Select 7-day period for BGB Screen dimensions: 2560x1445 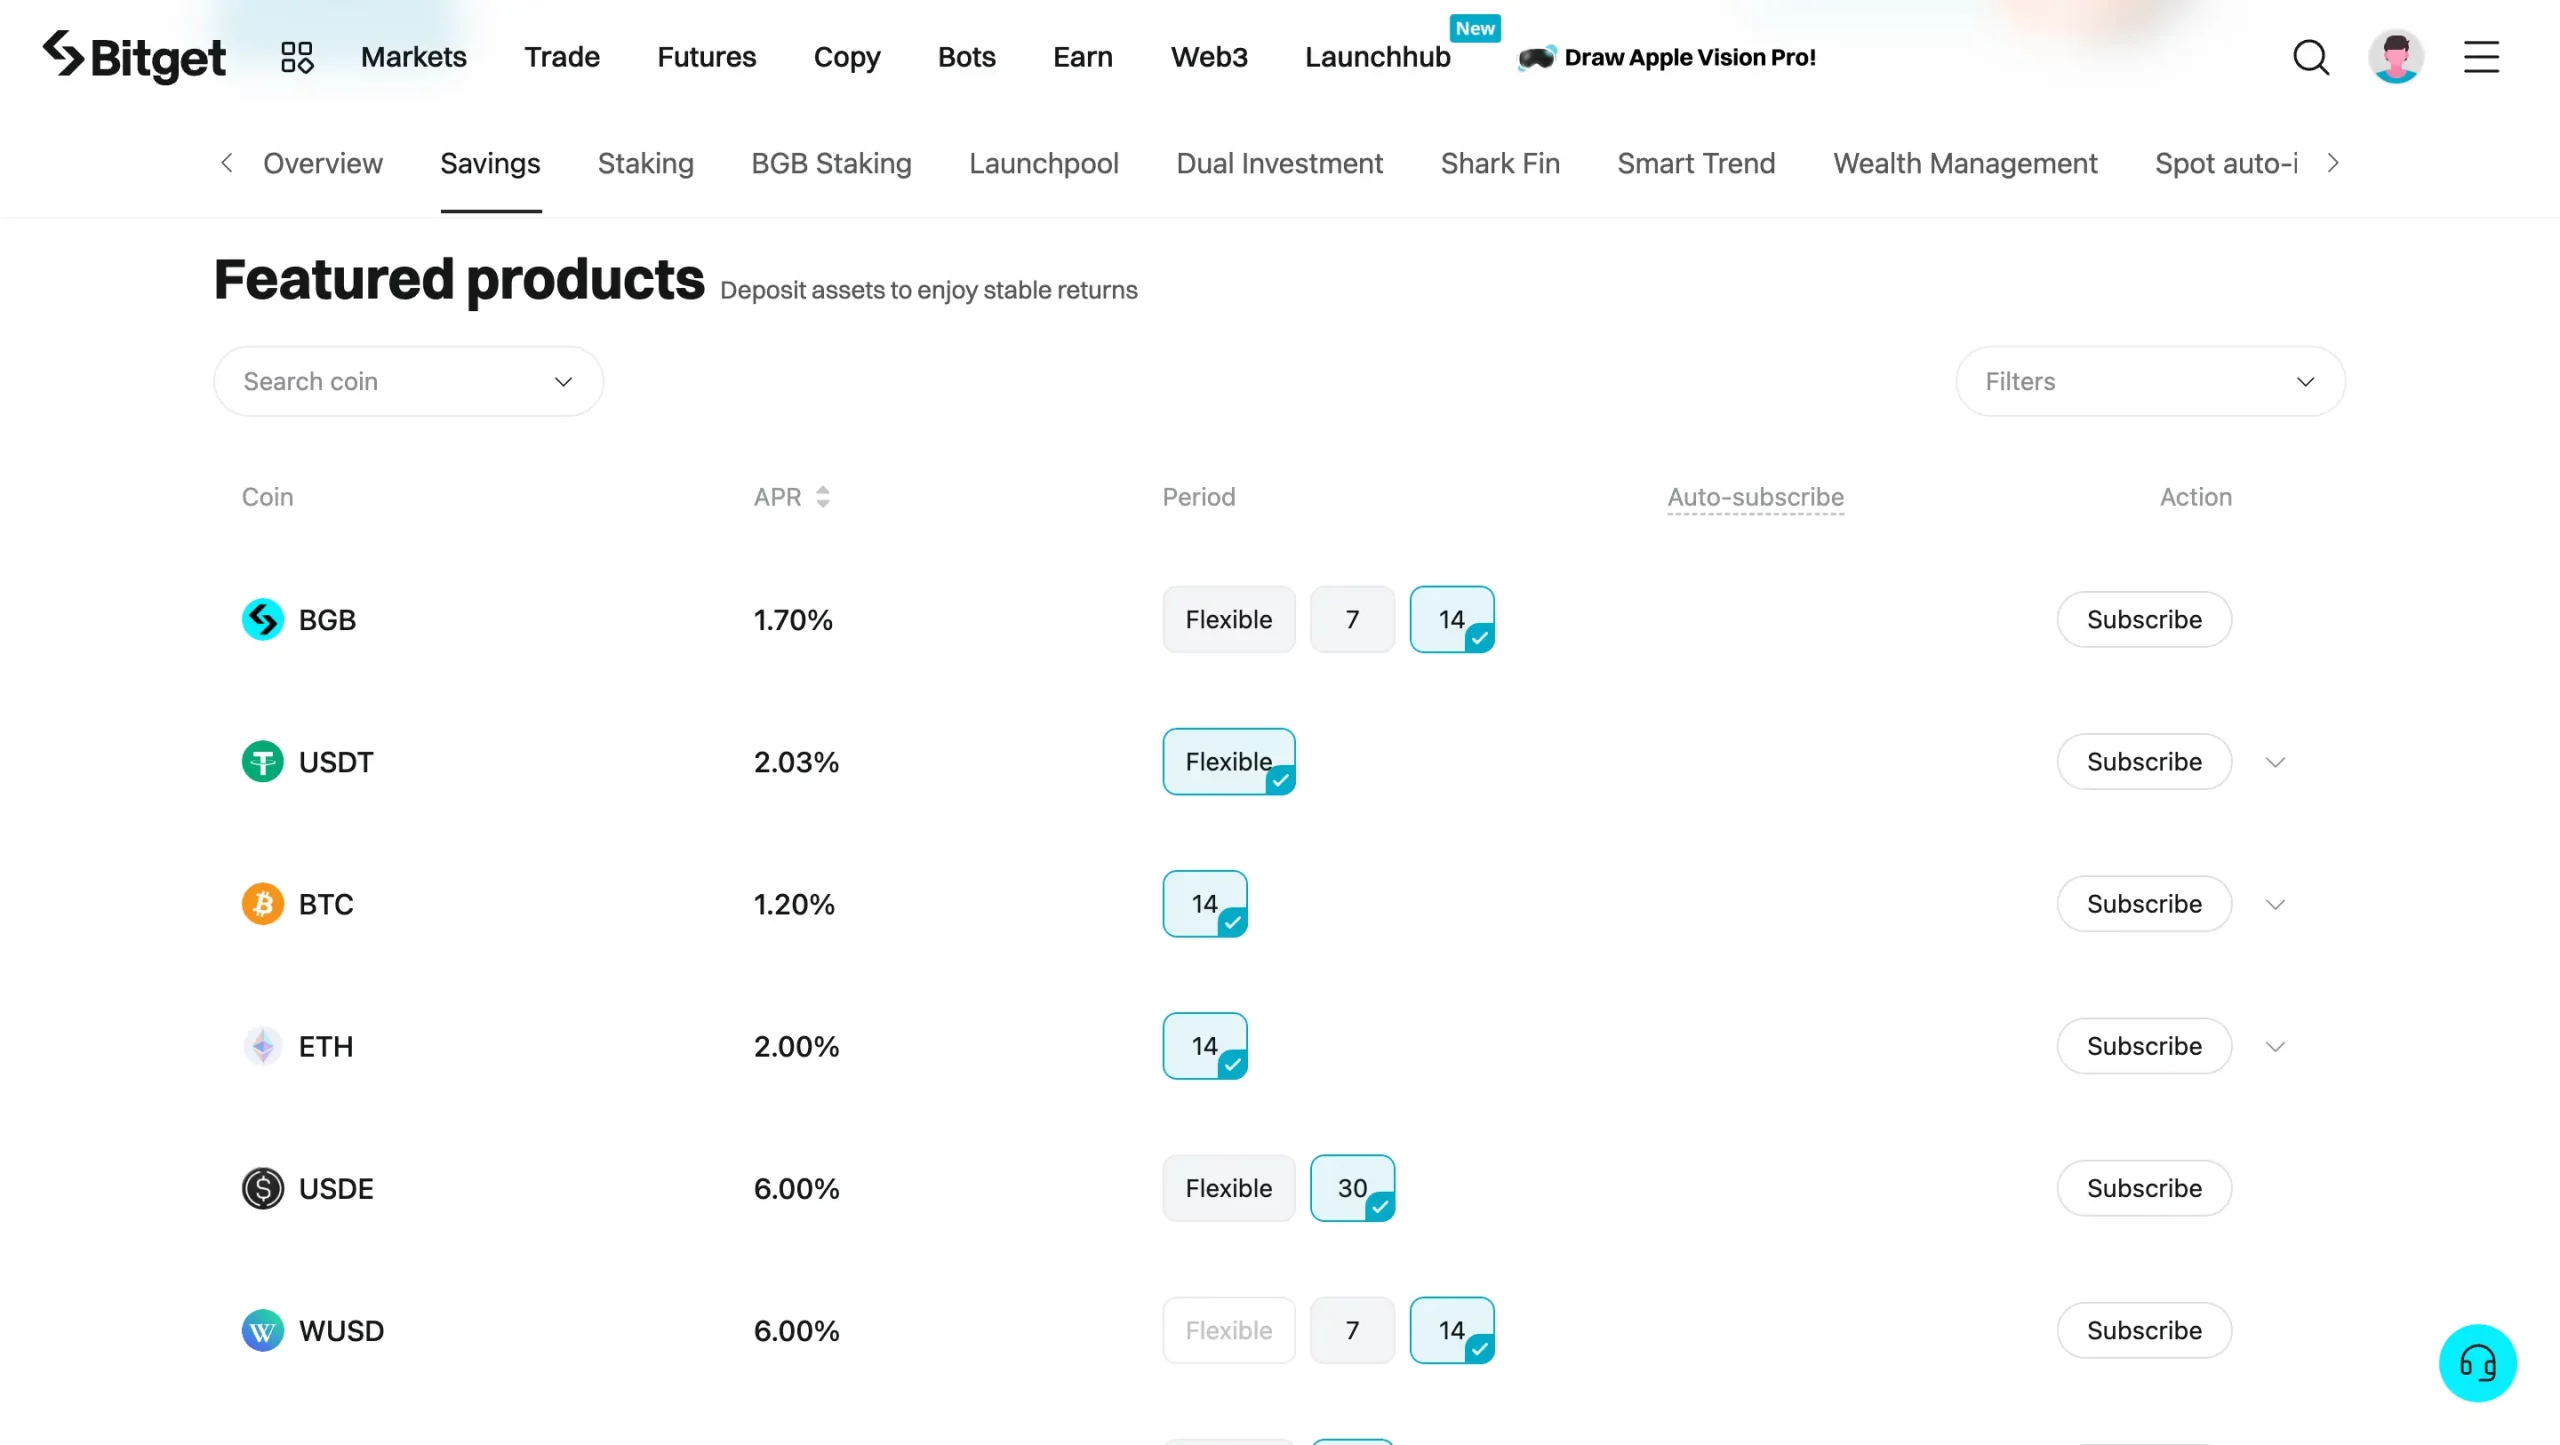tap(1352, 620)
